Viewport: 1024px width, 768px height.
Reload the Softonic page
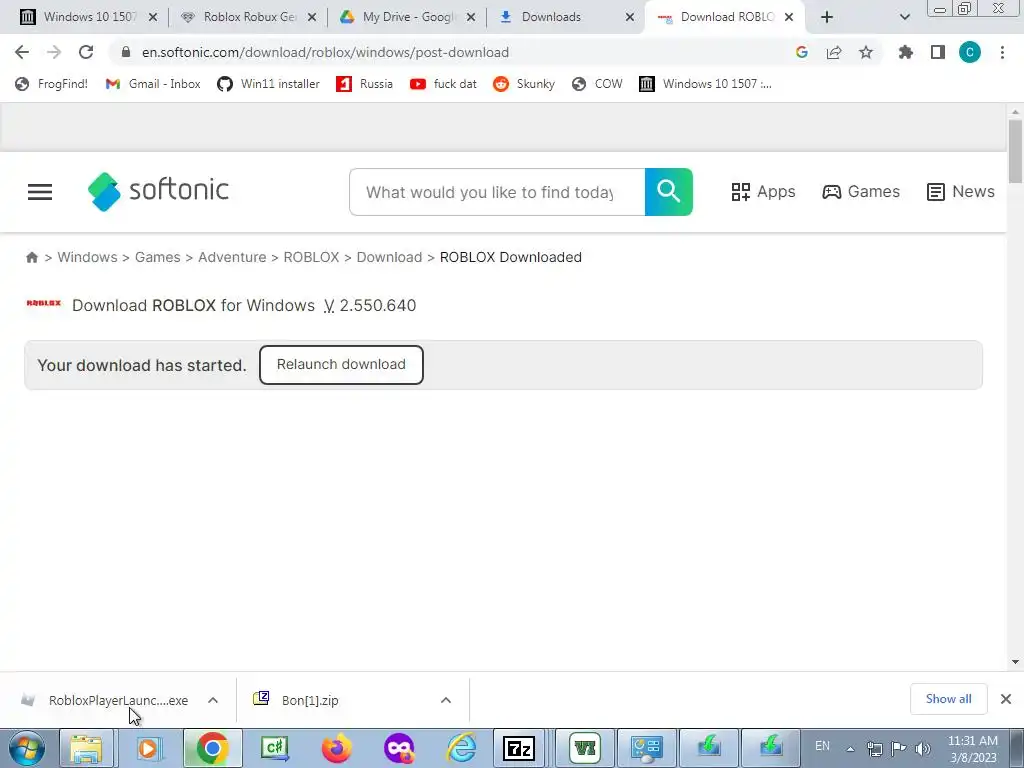(x=86, y=52)
